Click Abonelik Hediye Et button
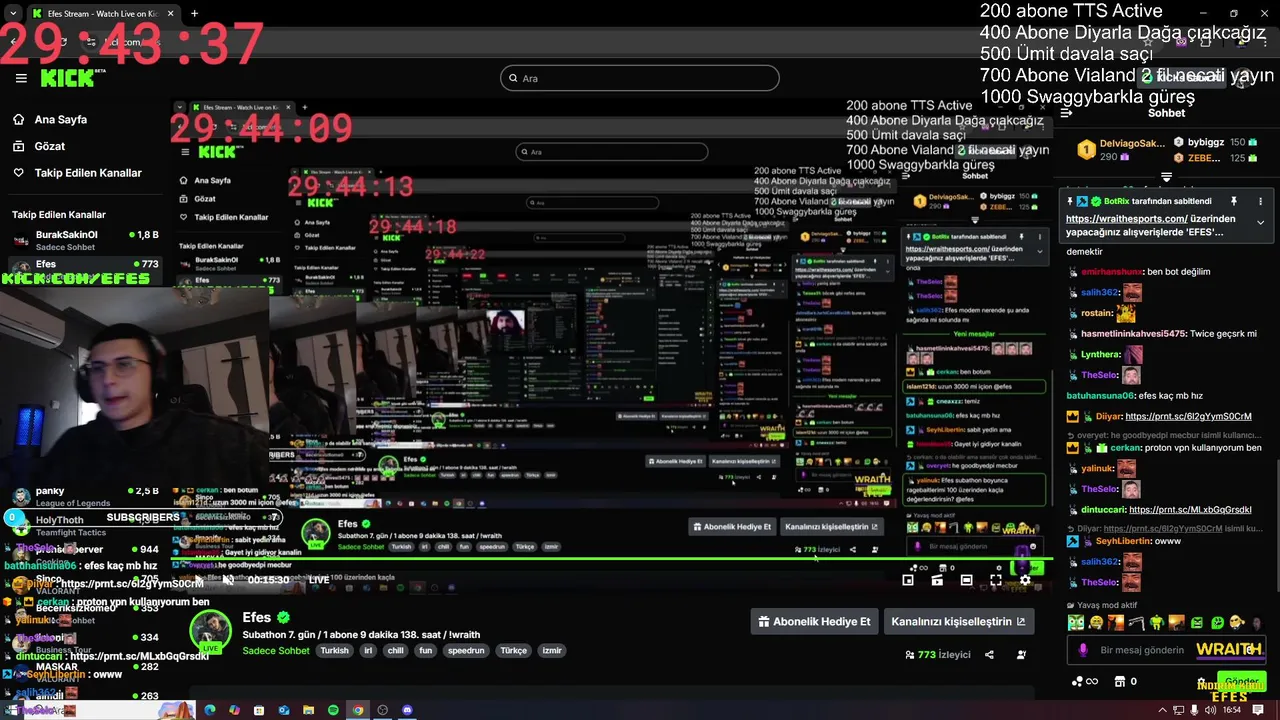1280x720 pixels. [815, 621]
